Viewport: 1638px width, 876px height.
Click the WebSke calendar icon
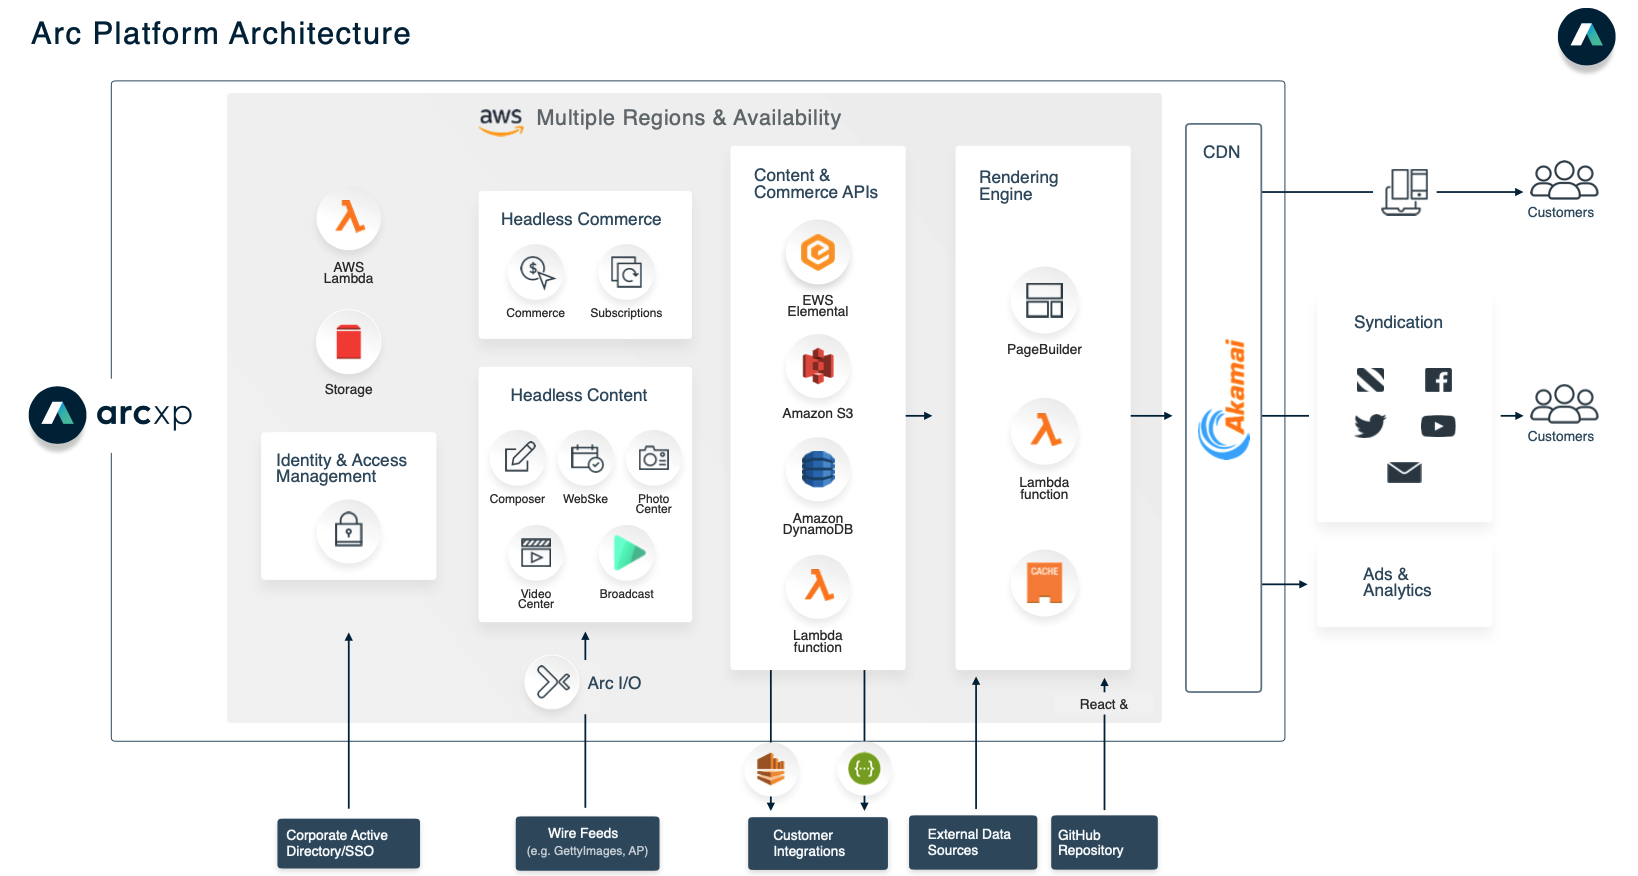[586, 458]
